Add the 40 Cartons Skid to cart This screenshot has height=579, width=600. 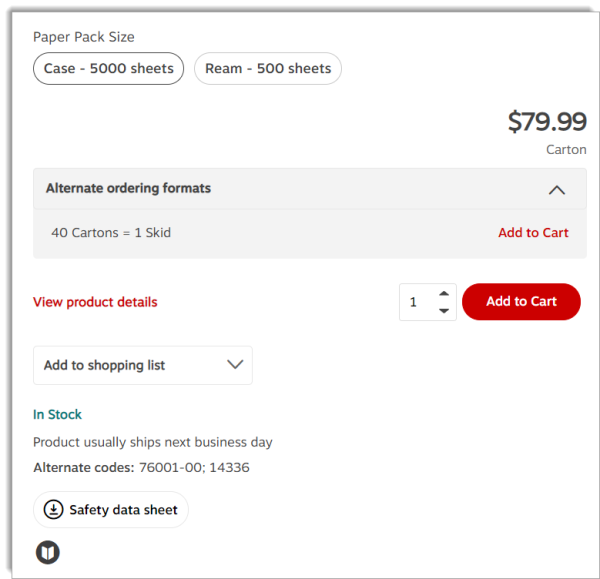pos(533,233)
